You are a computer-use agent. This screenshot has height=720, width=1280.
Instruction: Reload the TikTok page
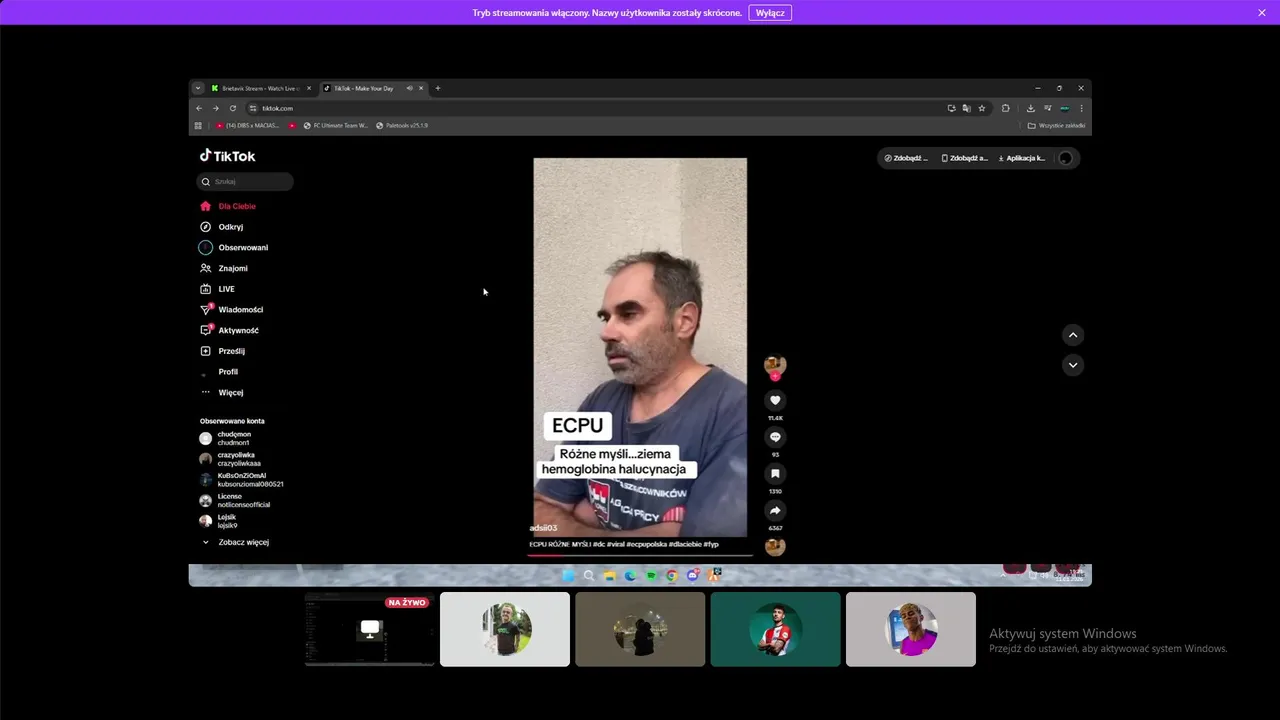233,108
